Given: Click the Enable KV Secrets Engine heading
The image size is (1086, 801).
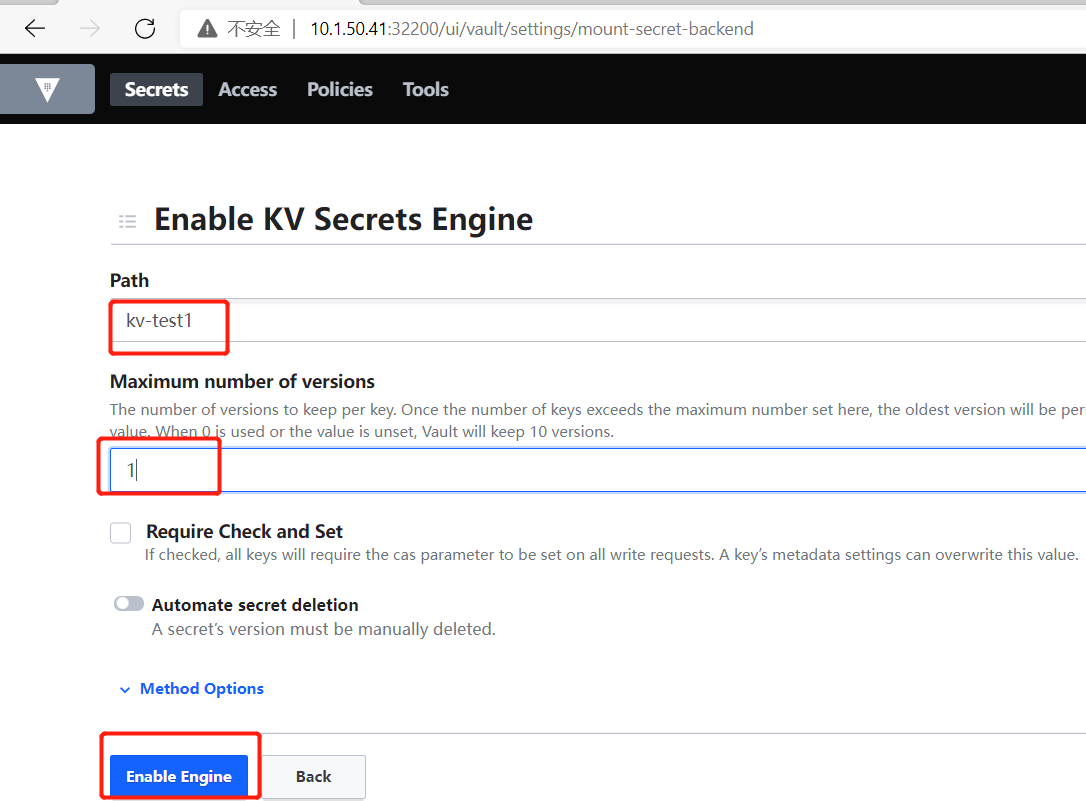Looking at the screenshot, I should tap(344, 219).
